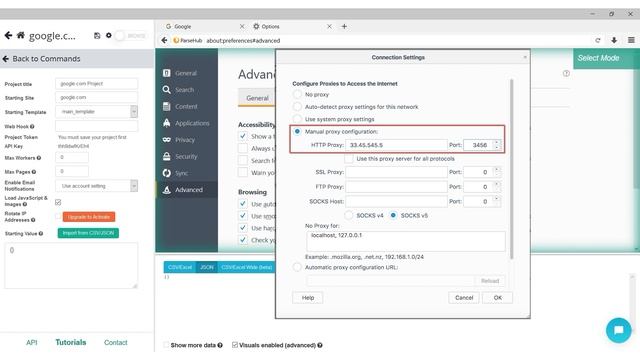The height and width of the screenshot is (360, 640).
Task: Close the Connection Settings dialog
Action: [525, 58]
